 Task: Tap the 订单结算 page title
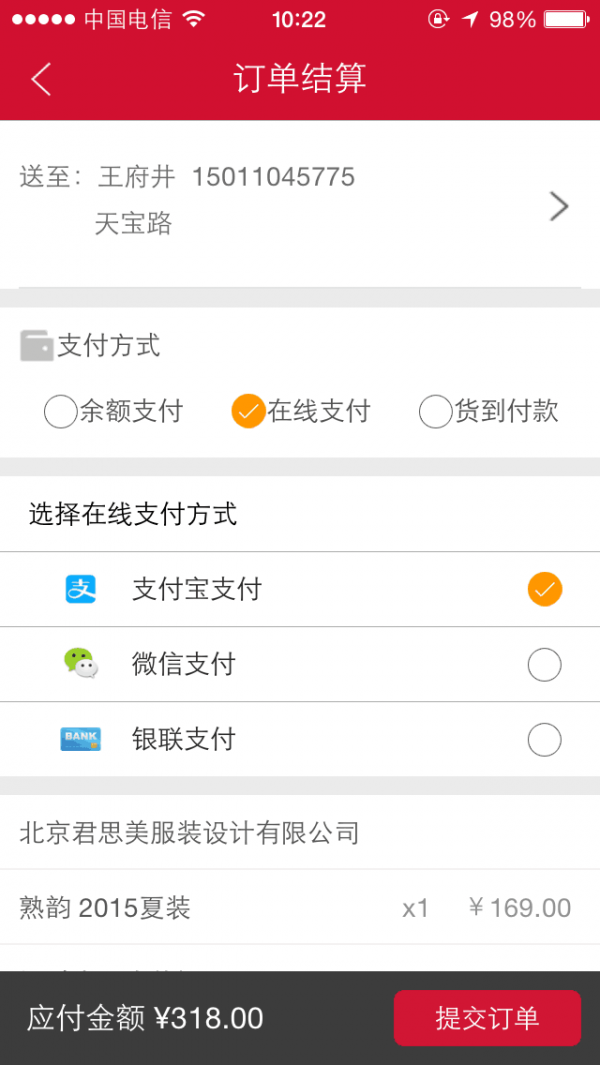point(300,79)
